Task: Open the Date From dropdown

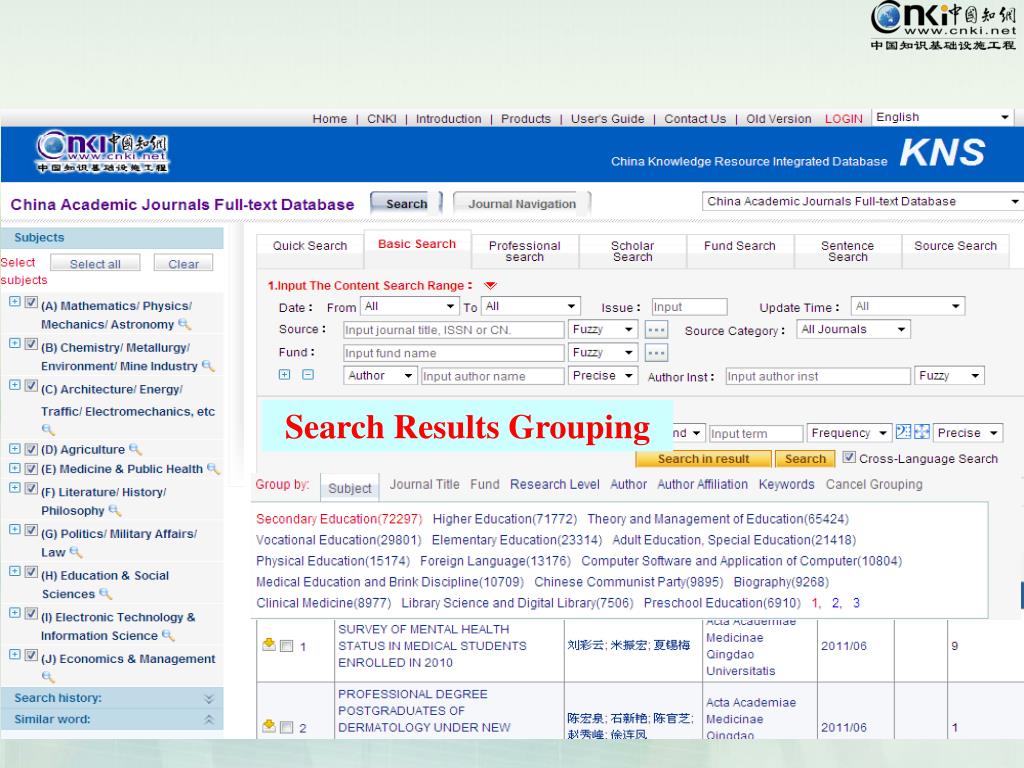Action: (x=409, y=306)
